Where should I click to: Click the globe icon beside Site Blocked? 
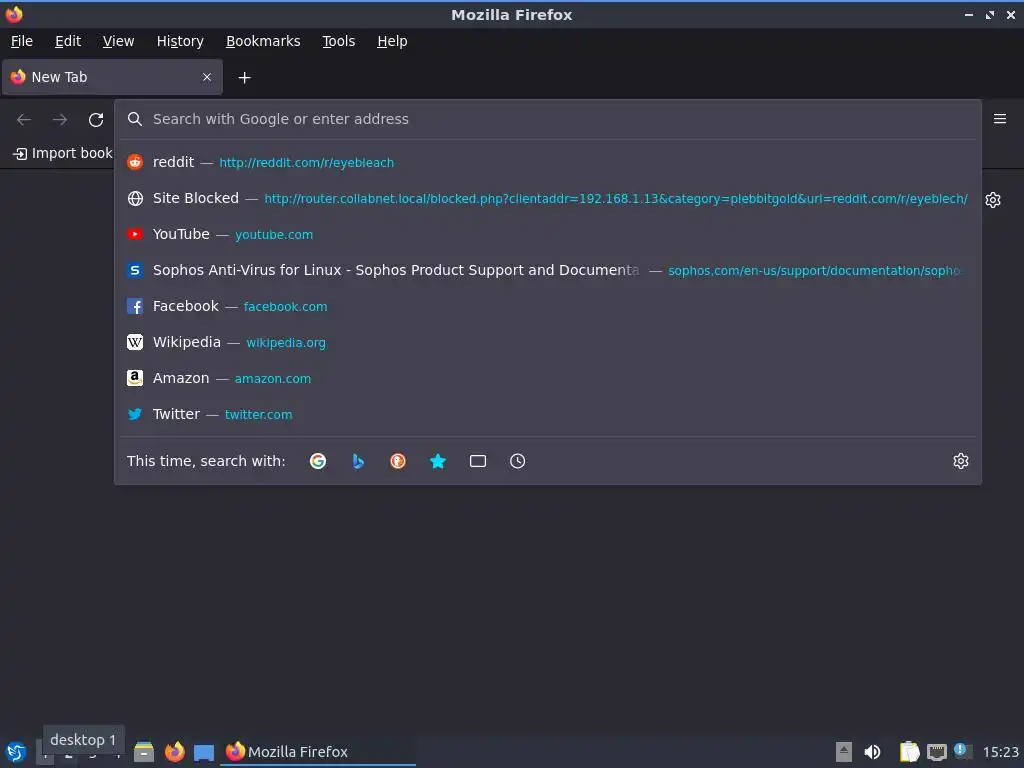pyautogui.click(x=135, y=199)
